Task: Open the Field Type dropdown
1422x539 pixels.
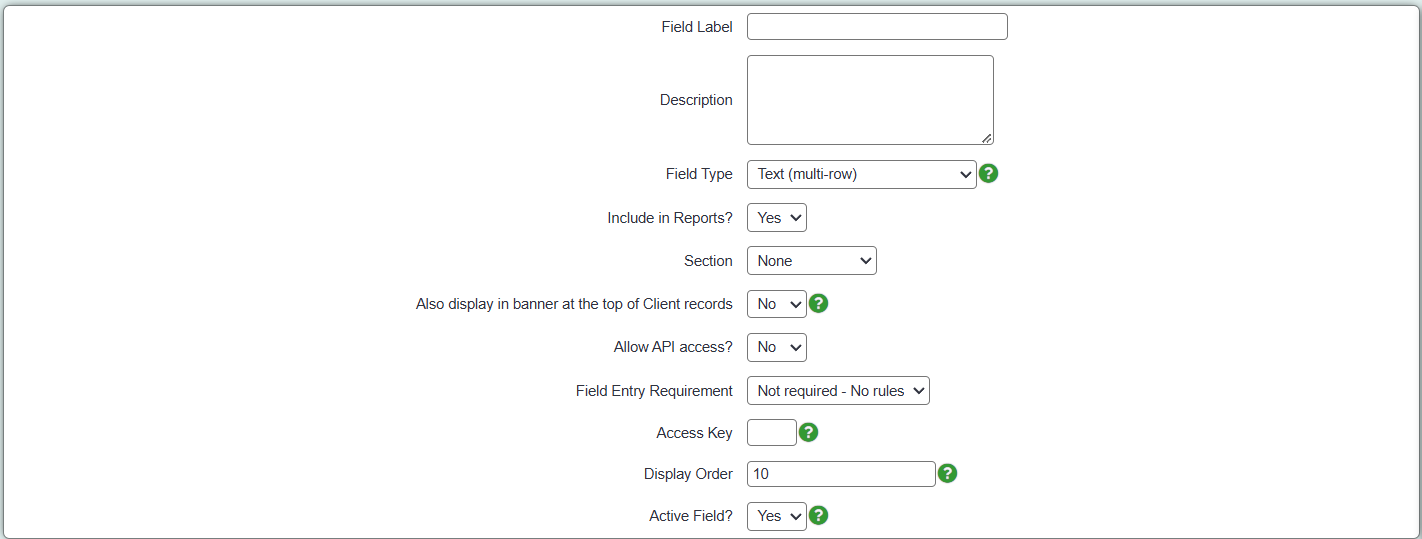Action: 862,174
